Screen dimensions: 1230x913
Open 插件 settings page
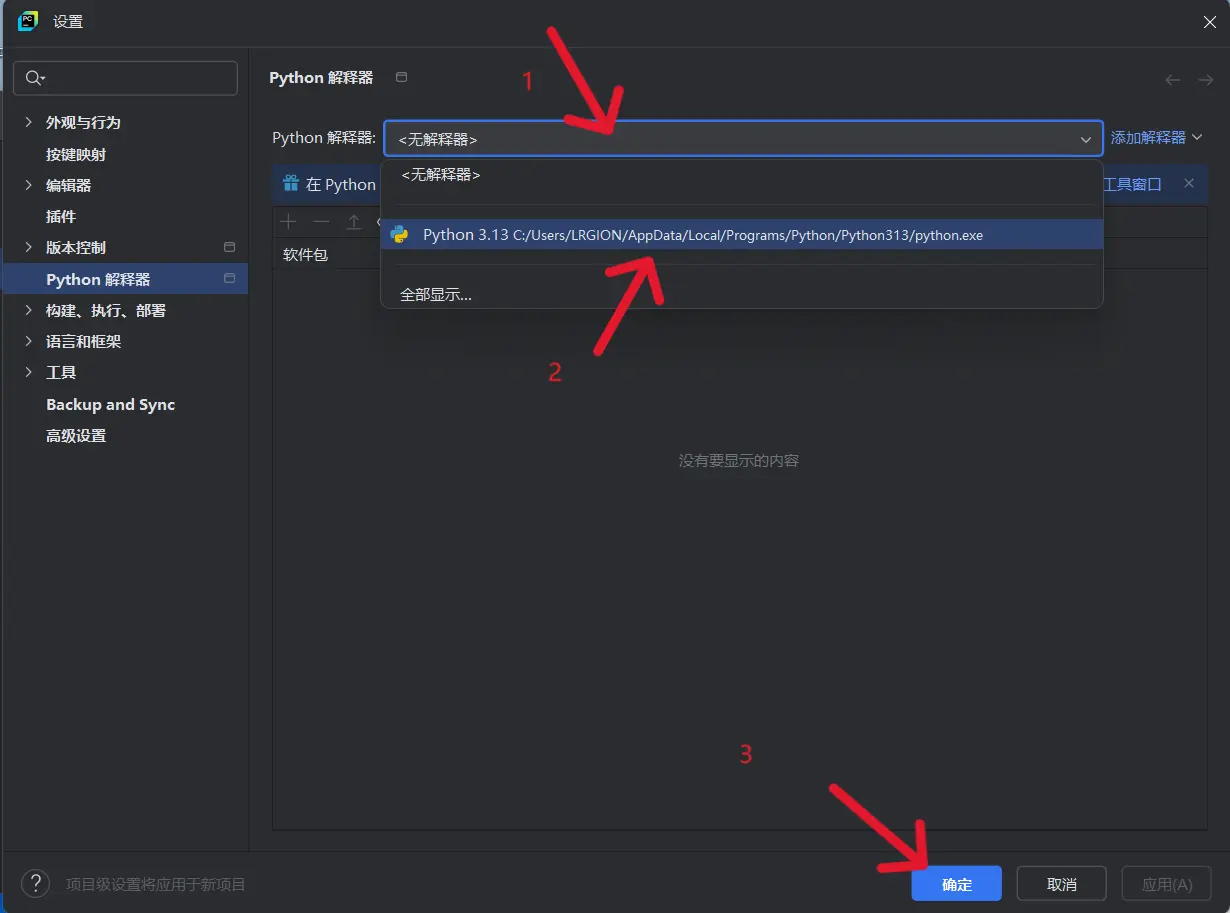tap(61, 216)
